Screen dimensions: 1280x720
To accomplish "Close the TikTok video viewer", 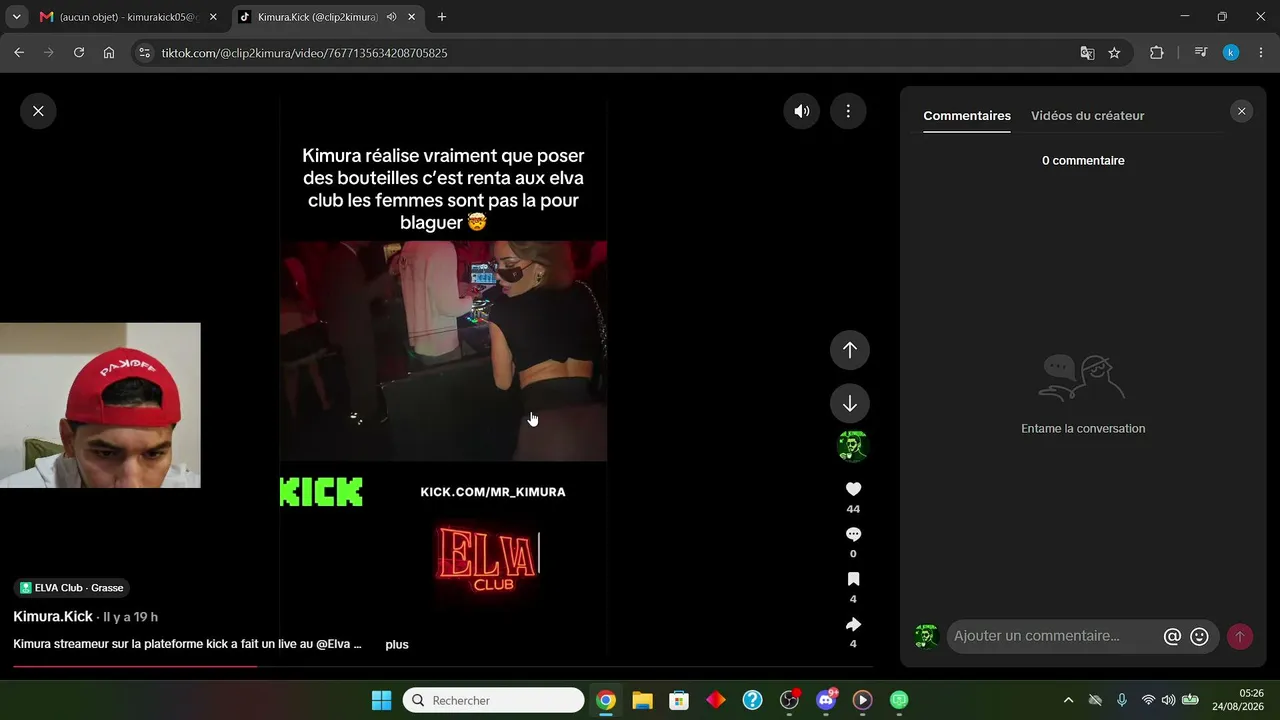I will (38, 111).
